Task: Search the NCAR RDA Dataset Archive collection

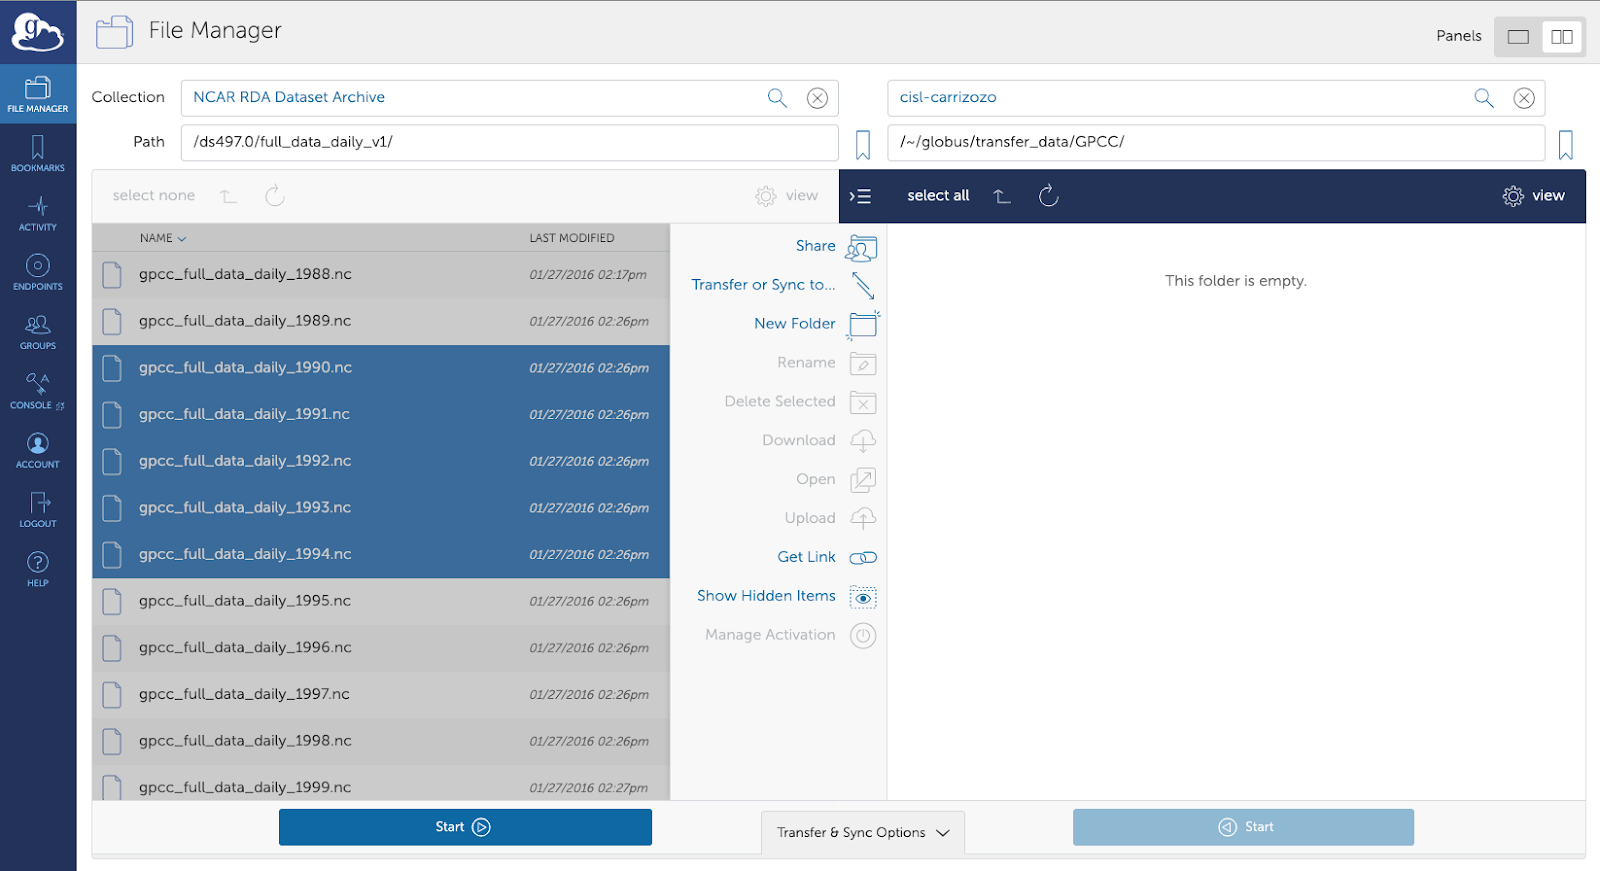Action: tap(777, 98)
